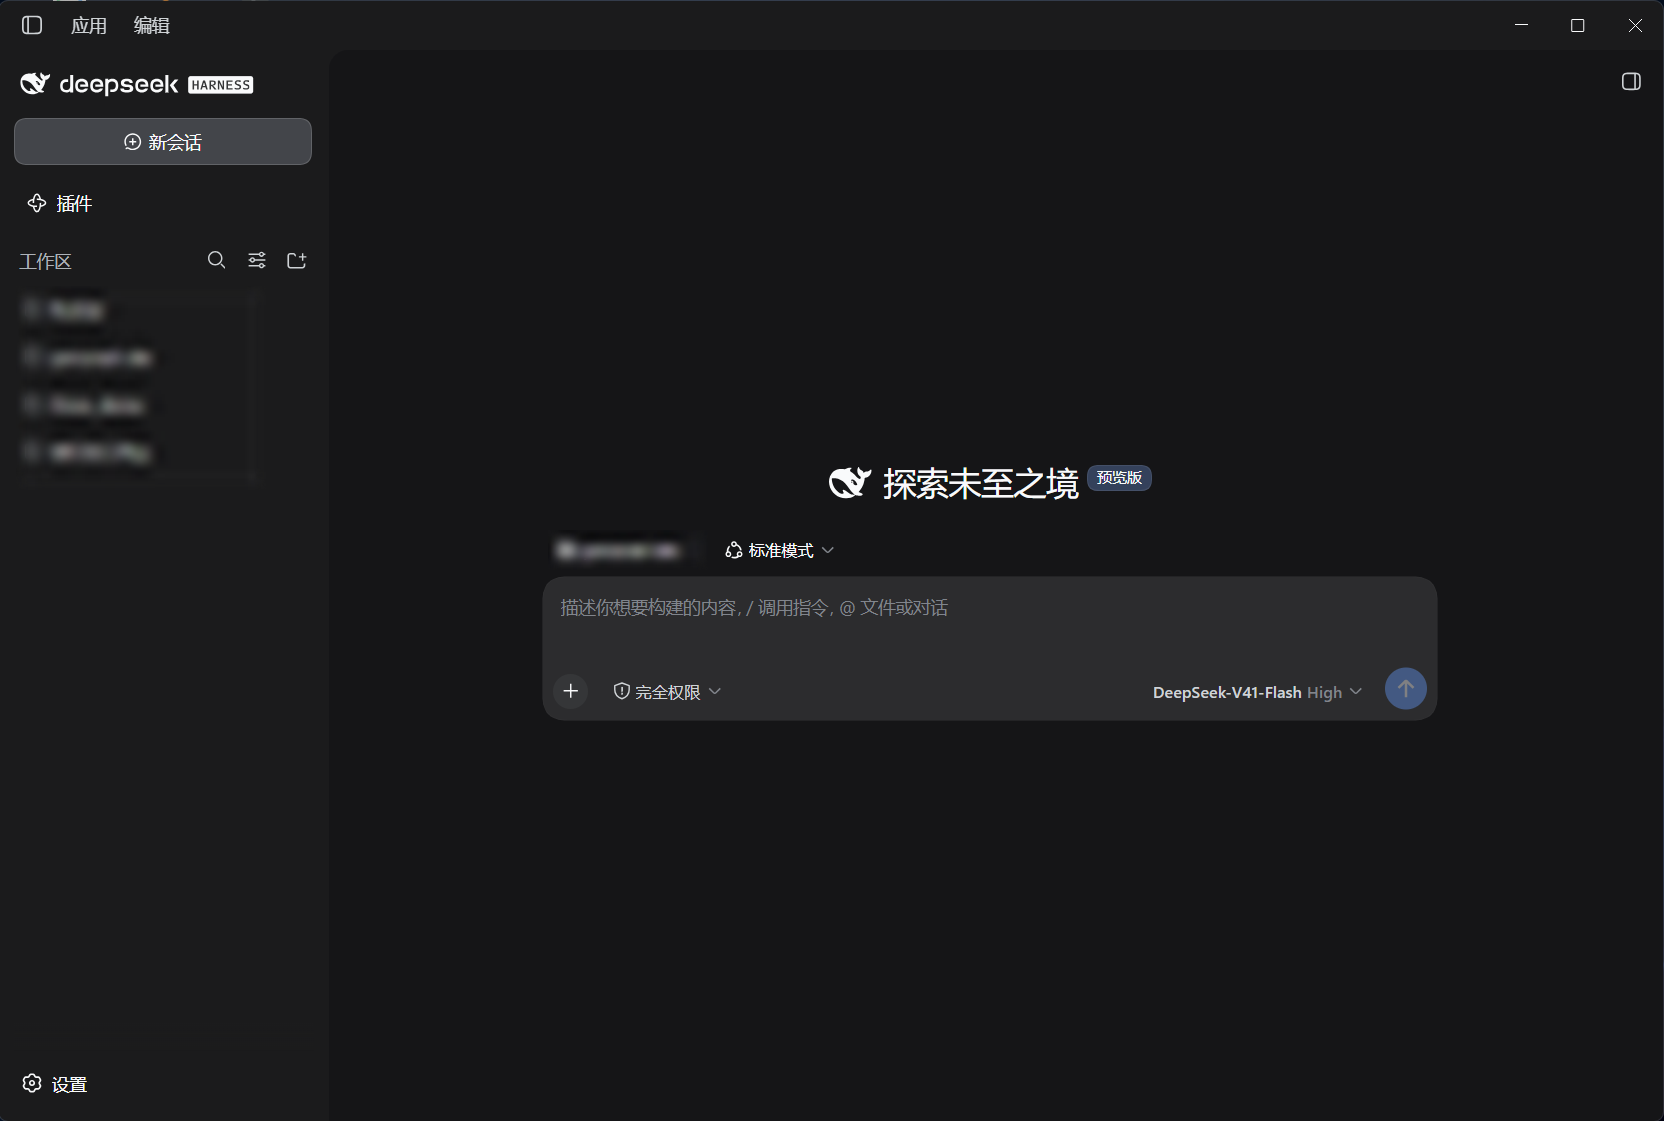The image size is (1664, 1121).
Task: Send the message with the arrow button
Action: pyautogui.click(x=1405, y=689)
